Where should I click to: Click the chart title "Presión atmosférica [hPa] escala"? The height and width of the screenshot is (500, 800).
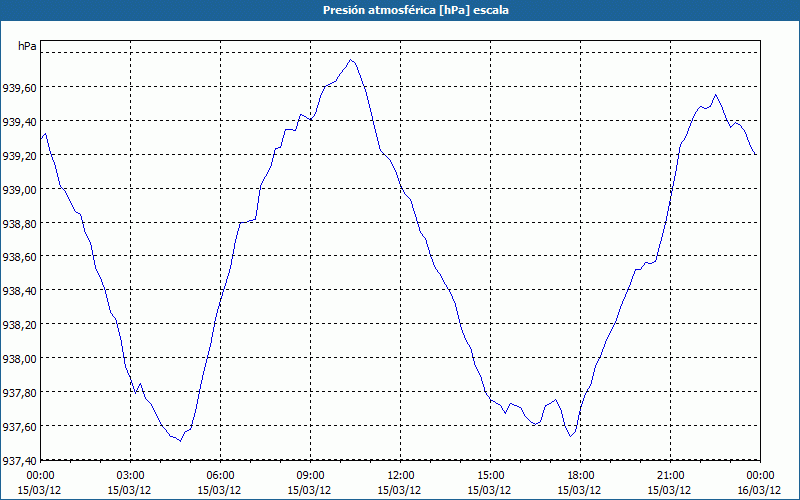coord(416,10)
